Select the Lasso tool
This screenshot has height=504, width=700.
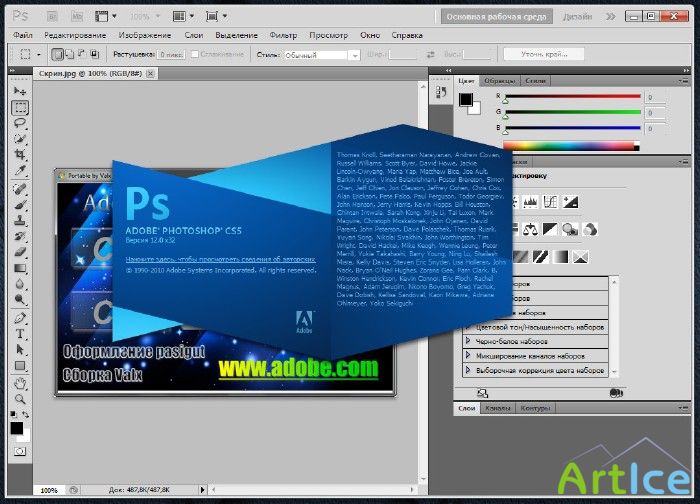tap(20, 123)
